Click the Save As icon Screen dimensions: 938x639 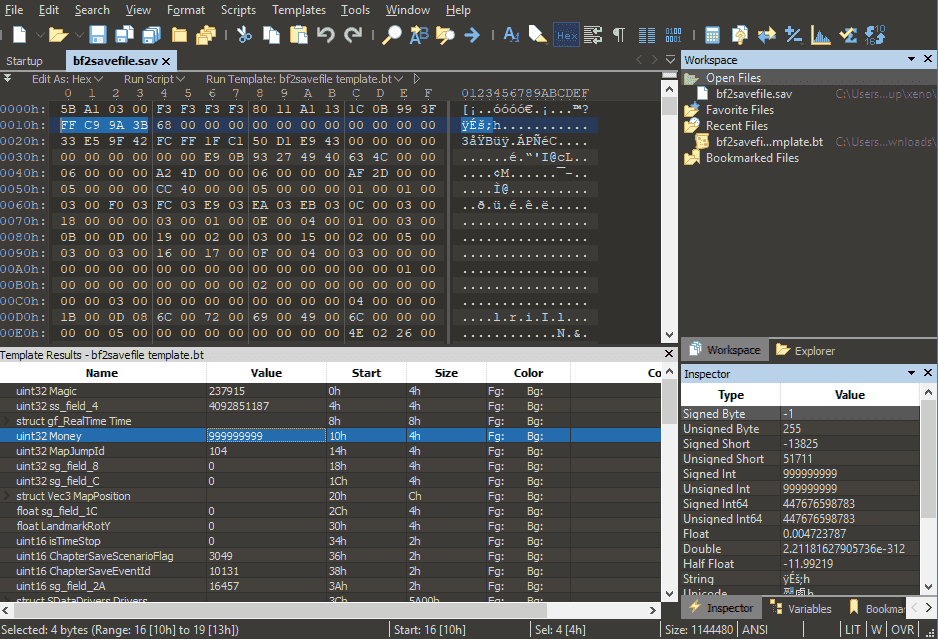coord(124,35)
